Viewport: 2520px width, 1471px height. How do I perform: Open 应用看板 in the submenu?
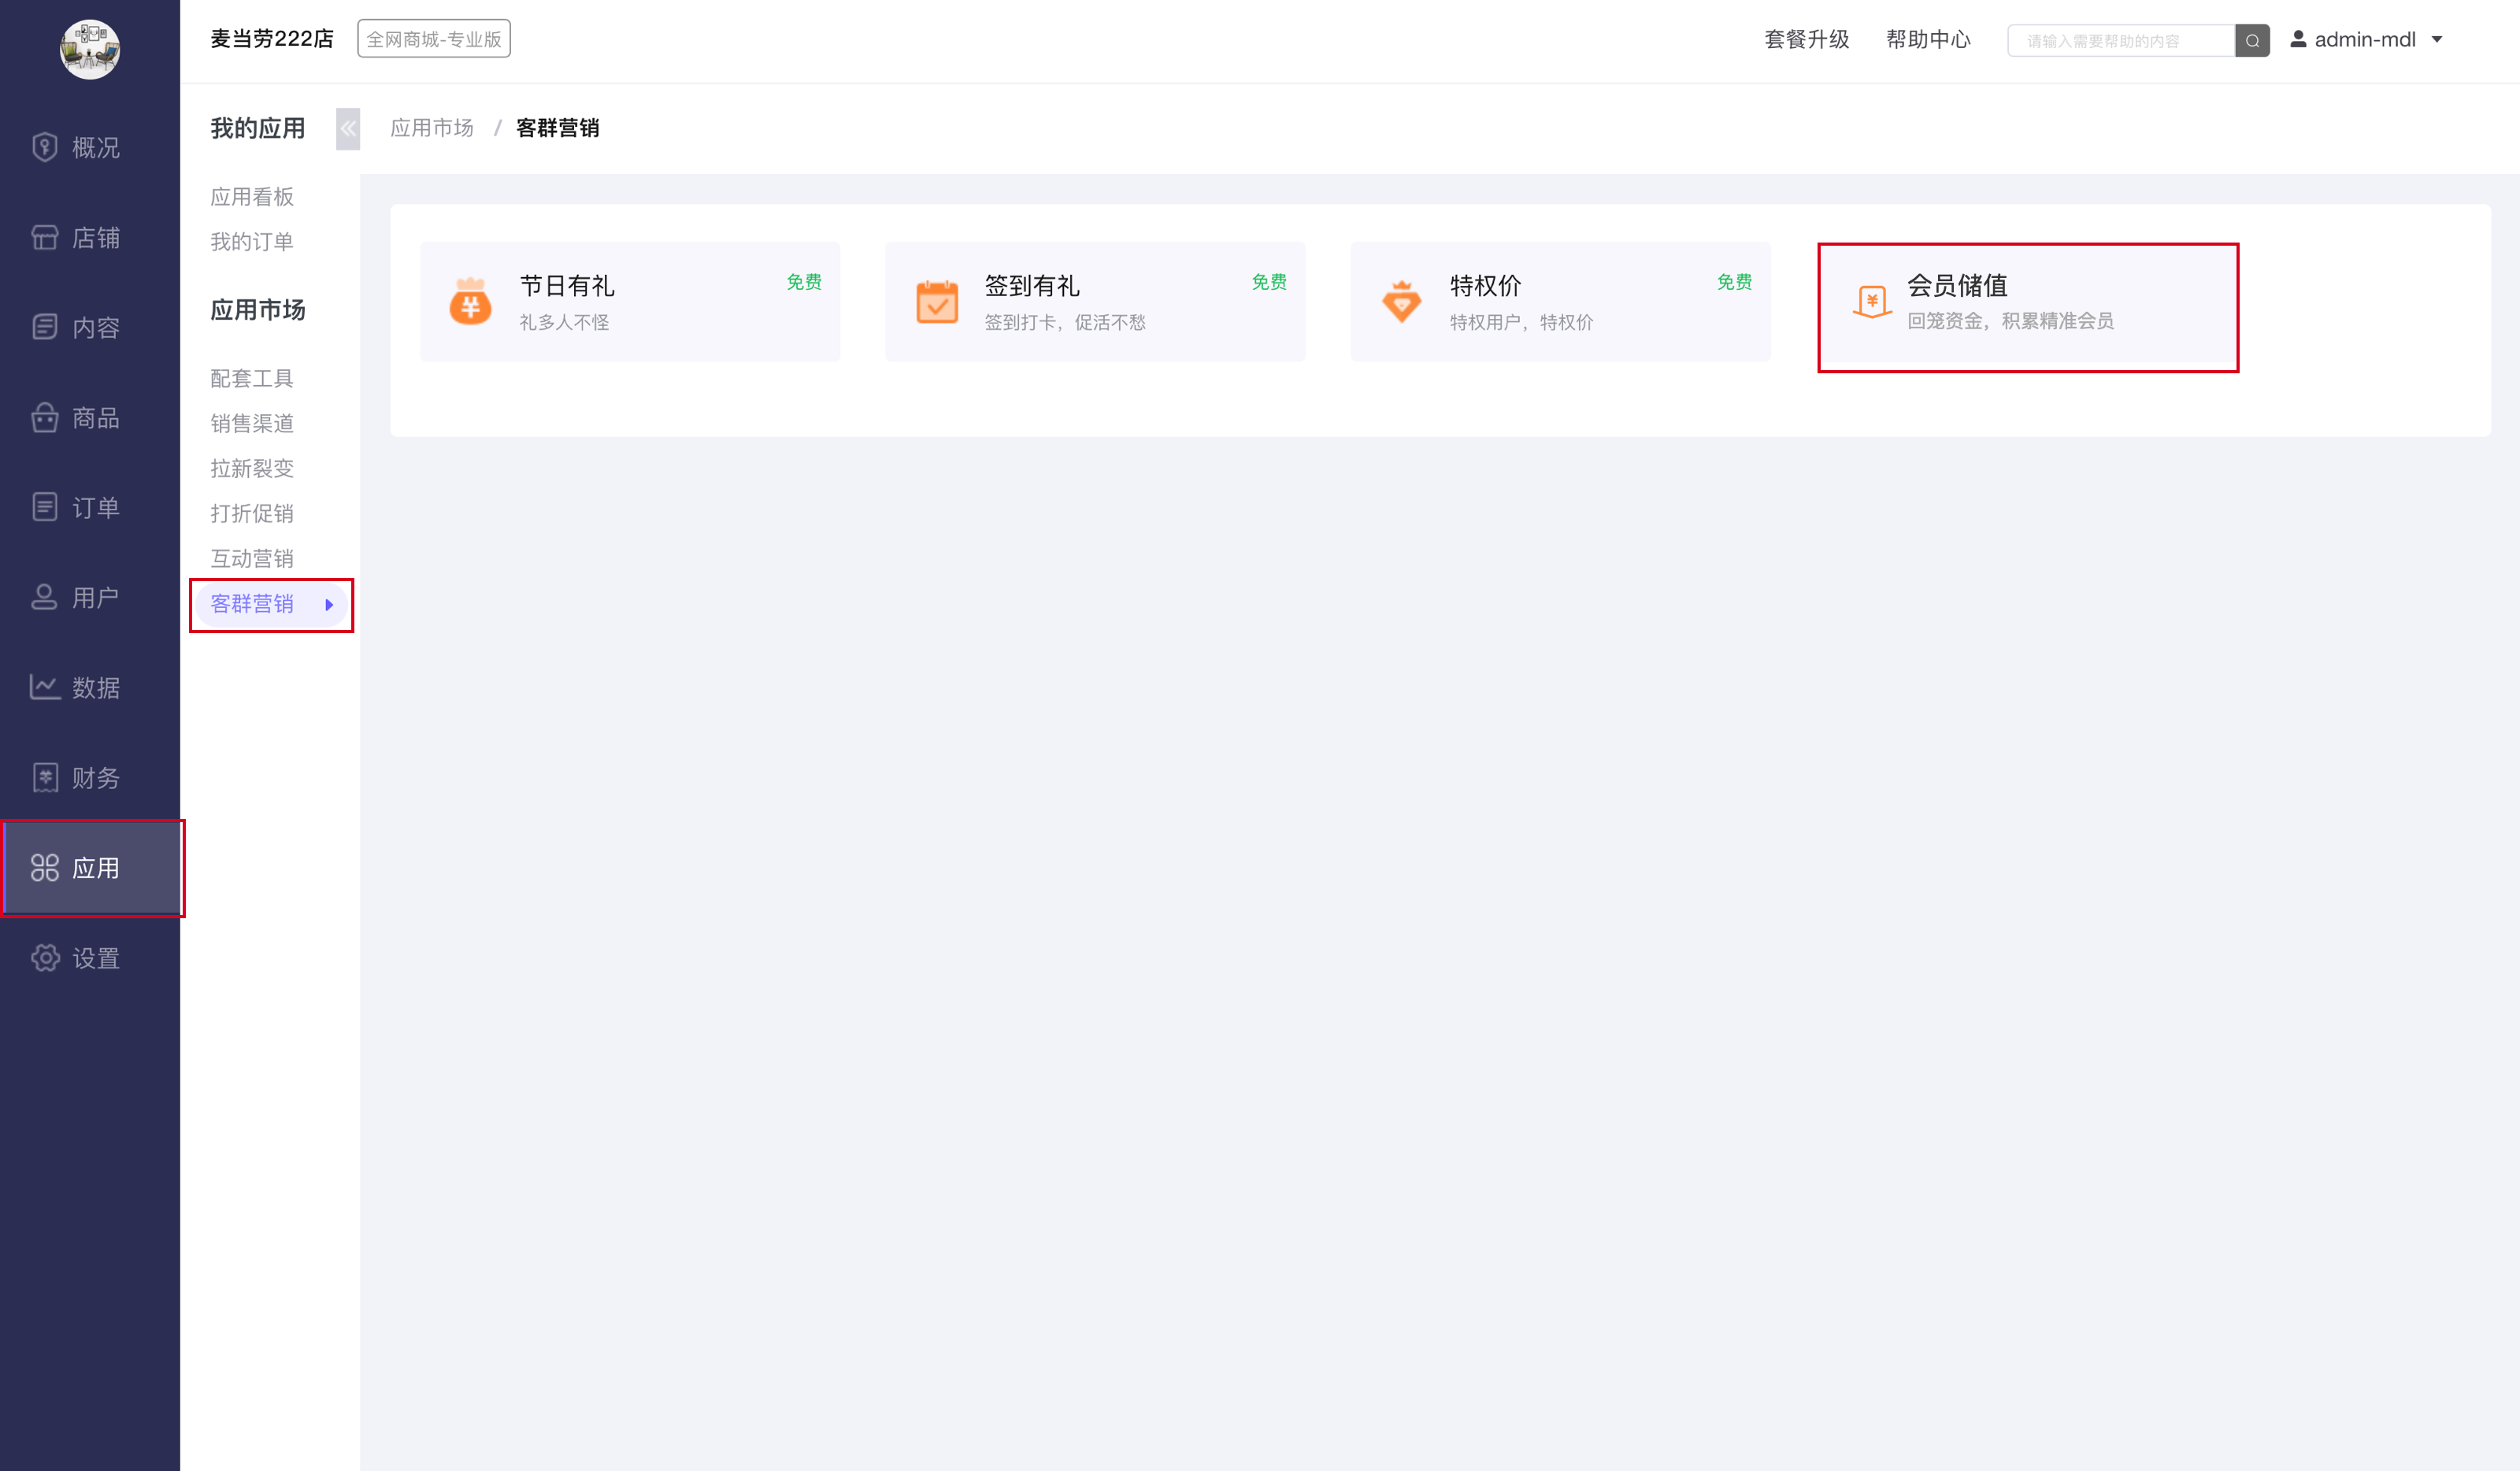[x=252, y=197]
